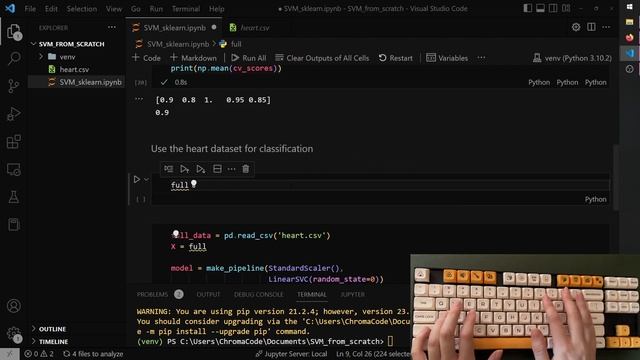Image resolution: width=640 pixels, height=360 pixels.
Task: Open the Remote Explorer view
Action: click(13, 169)
